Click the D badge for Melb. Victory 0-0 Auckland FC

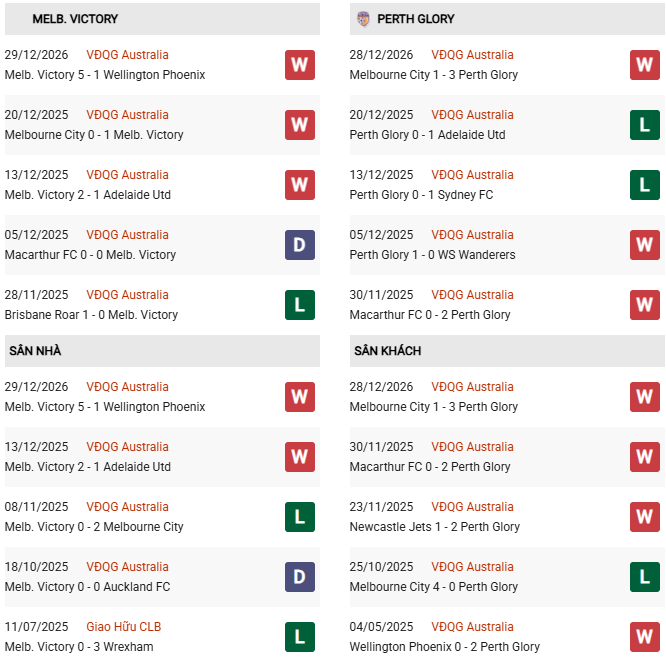[x=299, y=577]
